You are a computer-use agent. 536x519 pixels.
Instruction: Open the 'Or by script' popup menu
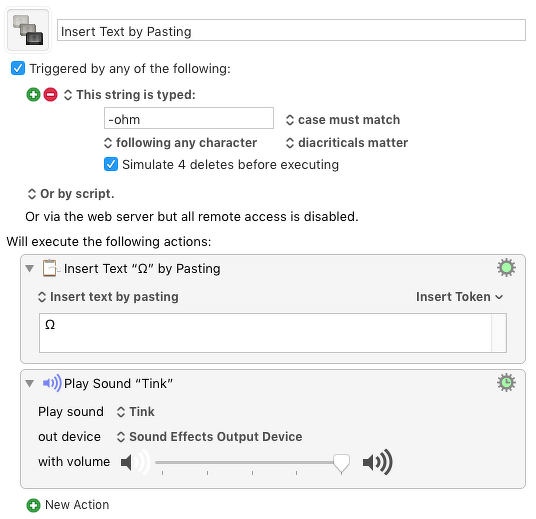70,194
